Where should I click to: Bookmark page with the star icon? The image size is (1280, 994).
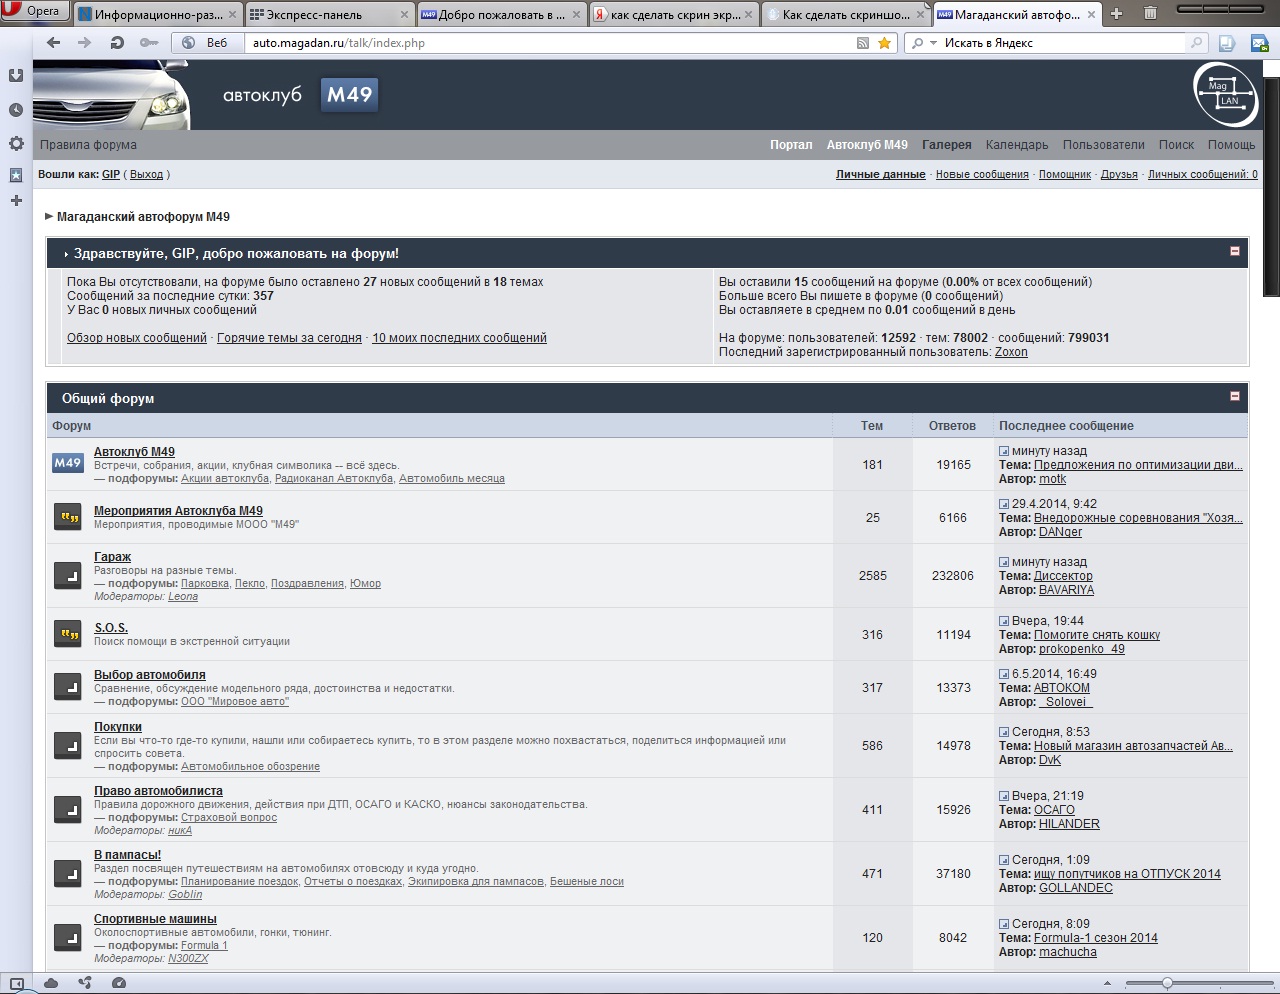pos(884,43)
